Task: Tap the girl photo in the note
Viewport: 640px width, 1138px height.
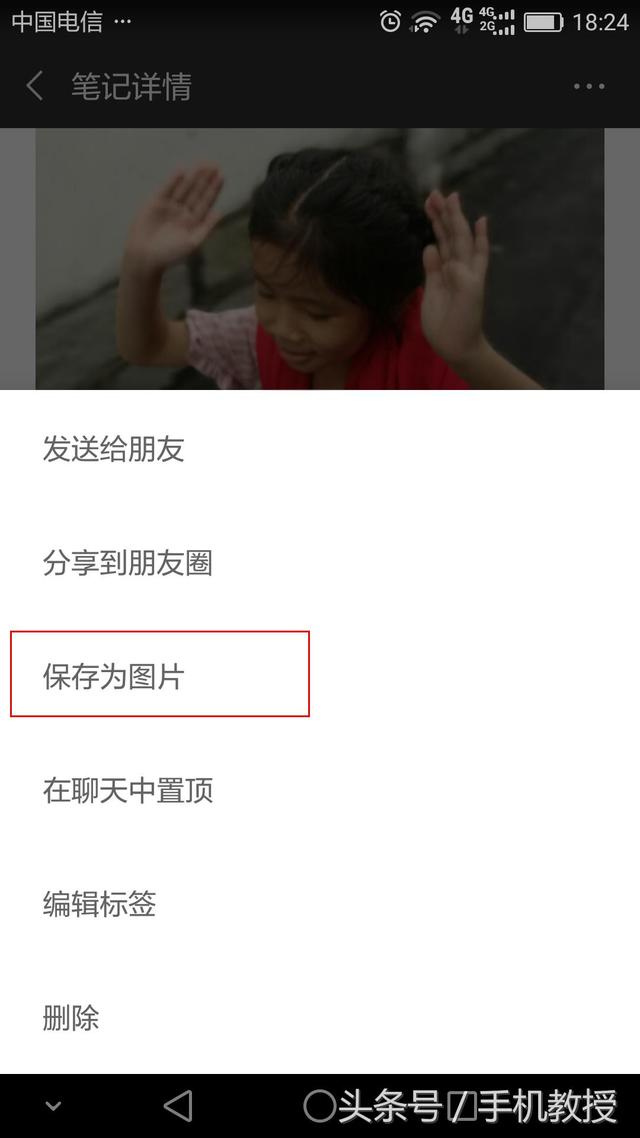Action: 320,259
